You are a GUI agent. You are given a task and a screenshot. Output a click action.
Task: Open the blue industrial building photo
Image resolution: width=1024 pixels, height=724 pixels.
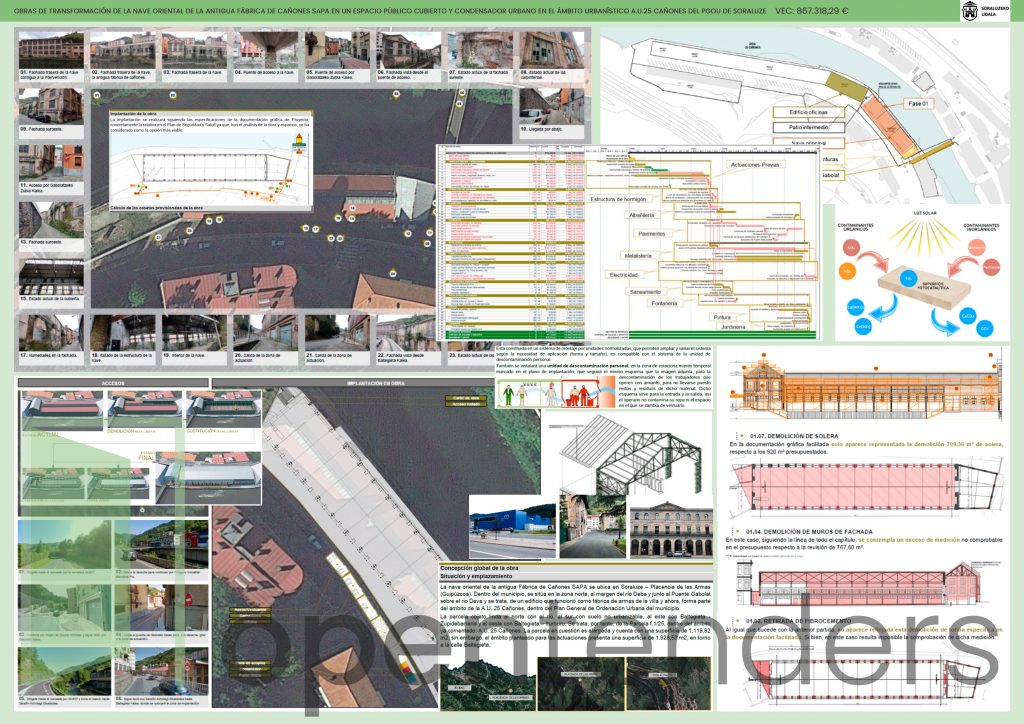click(512, 526)
